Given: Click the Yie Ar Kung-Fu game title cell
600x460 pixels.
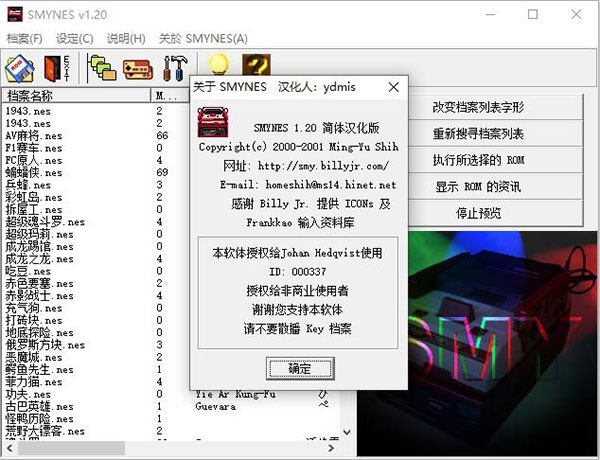Looking at the screenshot, I should (x=235, y=394).
